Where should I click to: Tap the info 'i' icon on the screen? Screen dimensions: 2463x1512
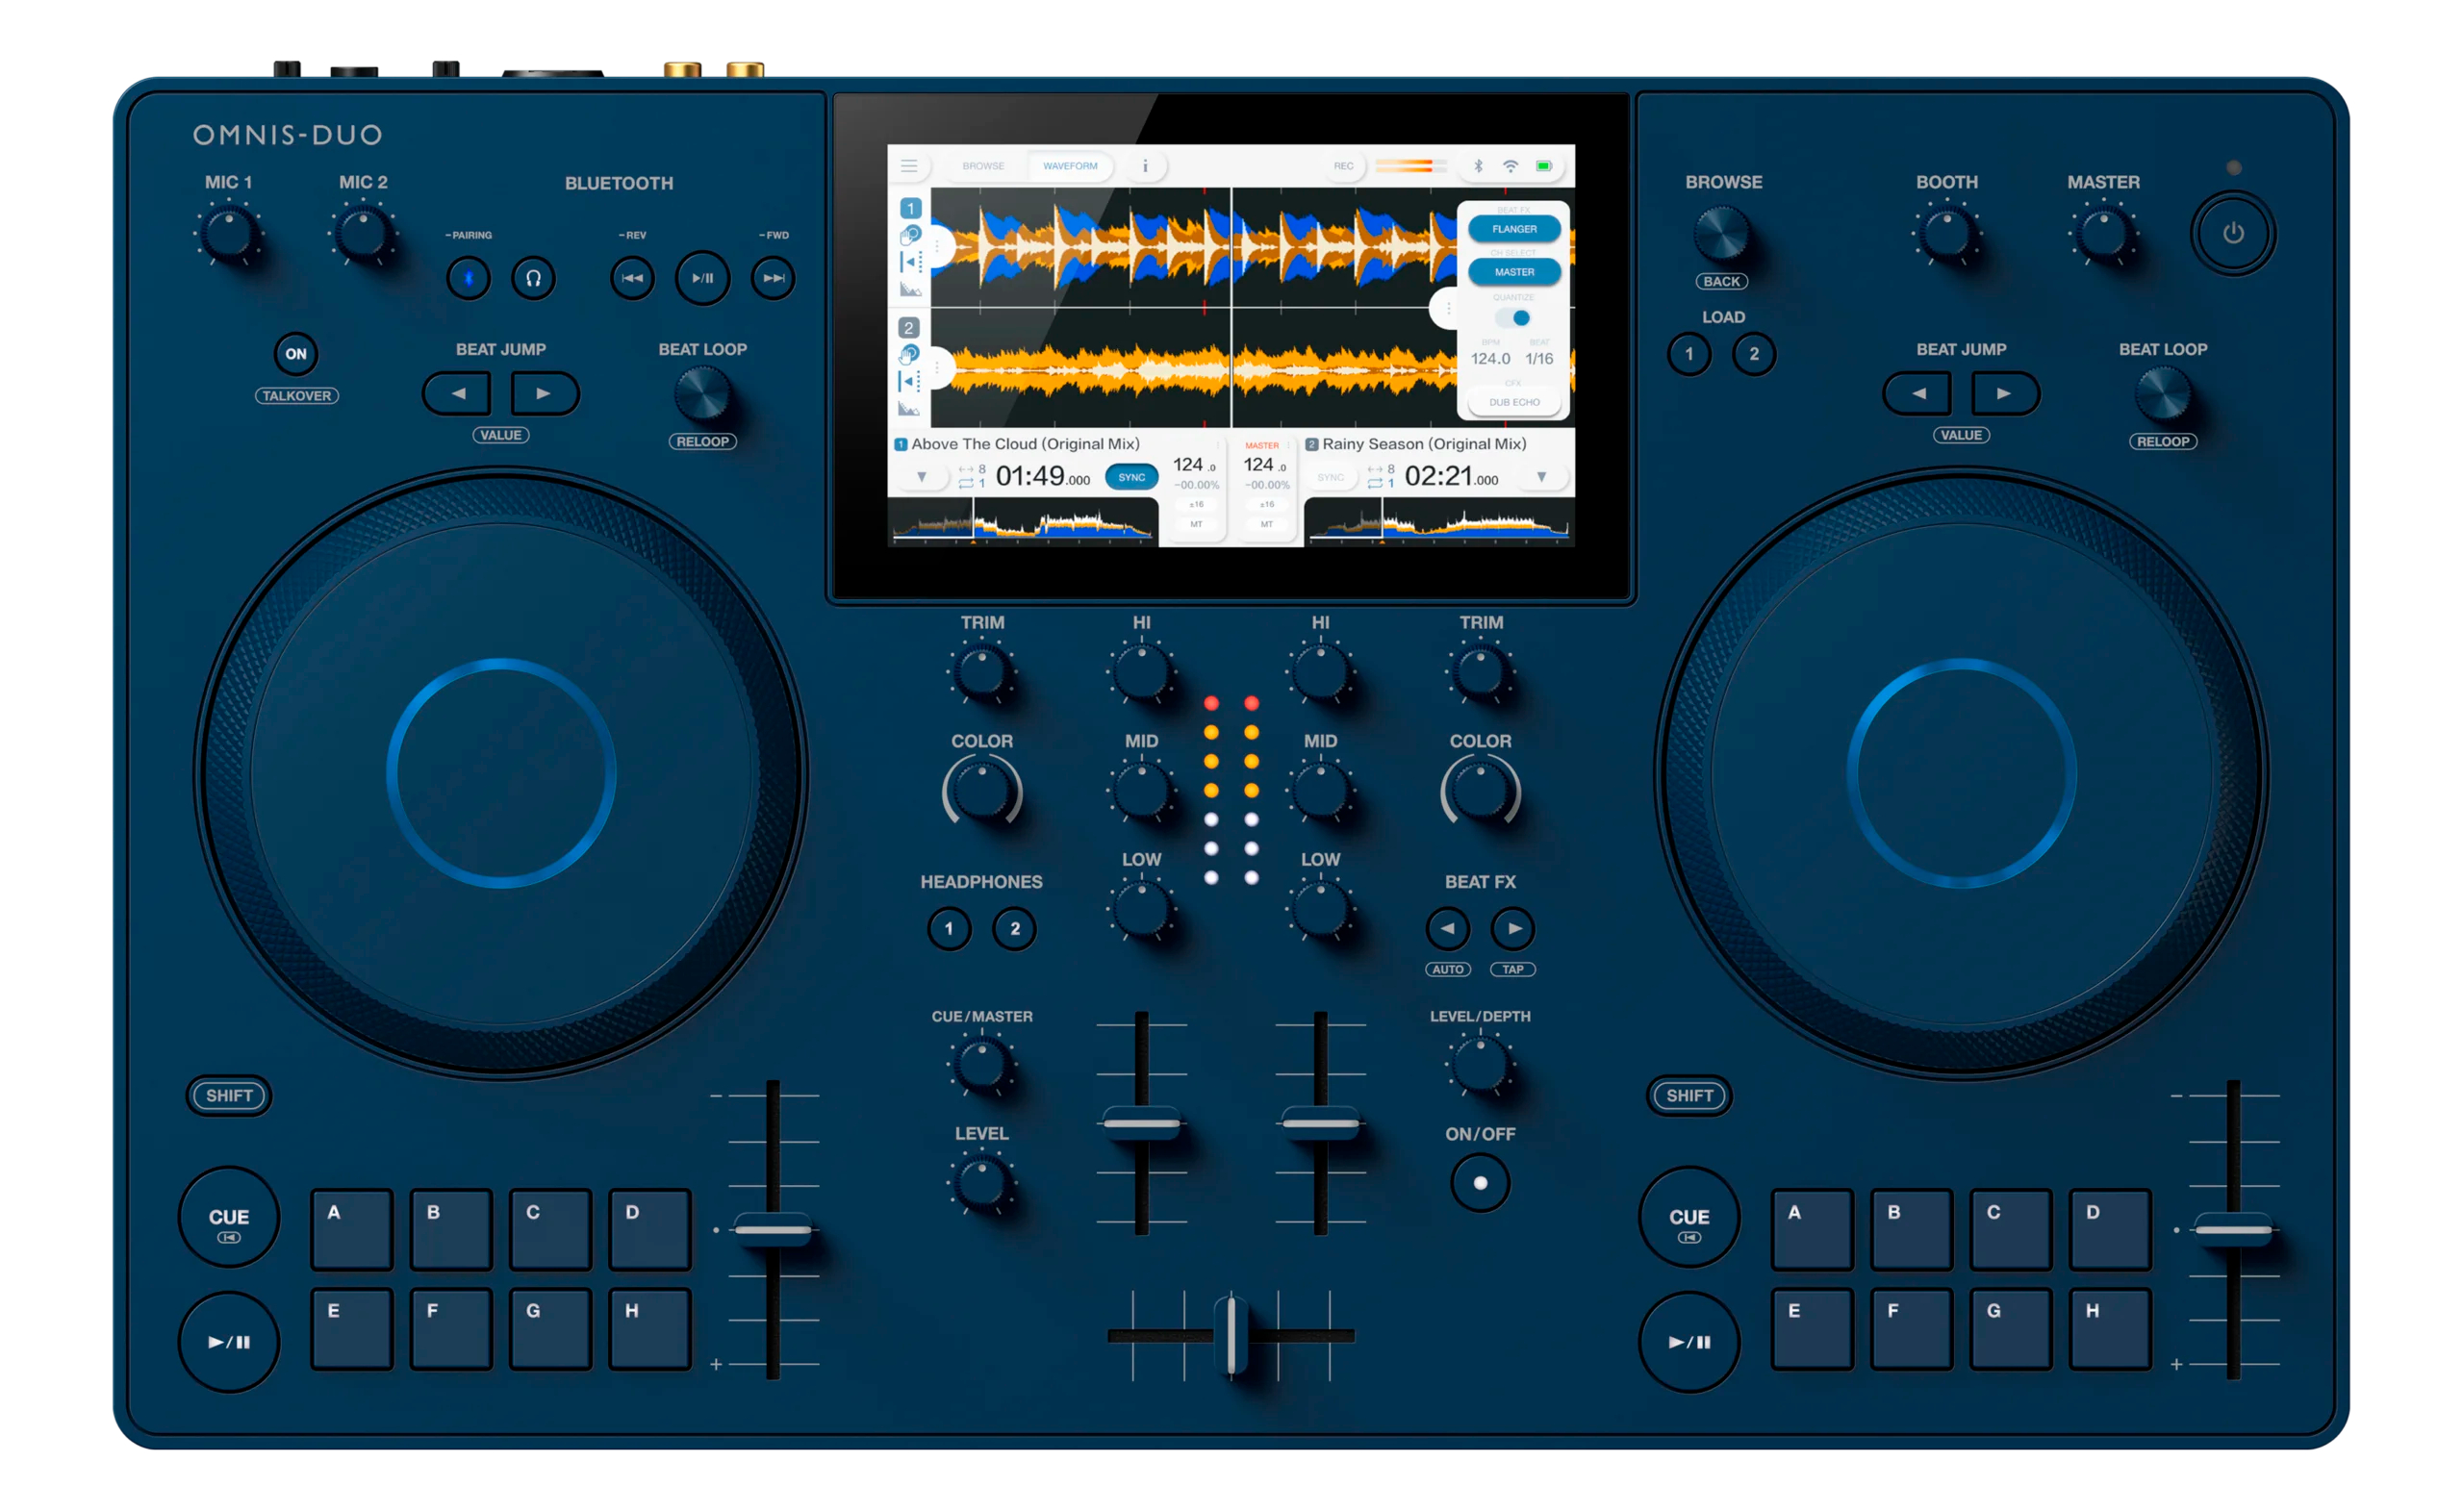point(1145,166)
